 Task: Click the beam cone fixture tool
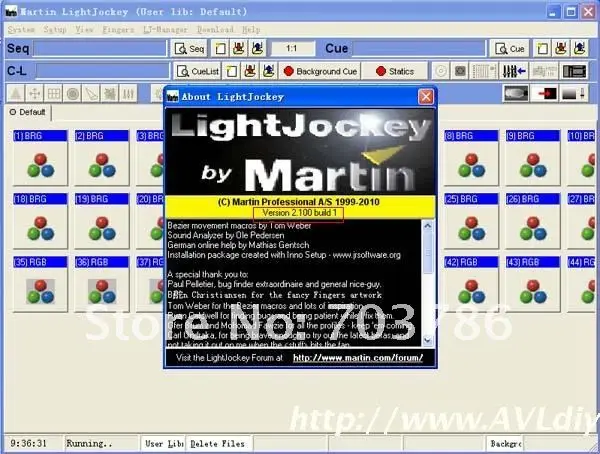coord(91,93)
